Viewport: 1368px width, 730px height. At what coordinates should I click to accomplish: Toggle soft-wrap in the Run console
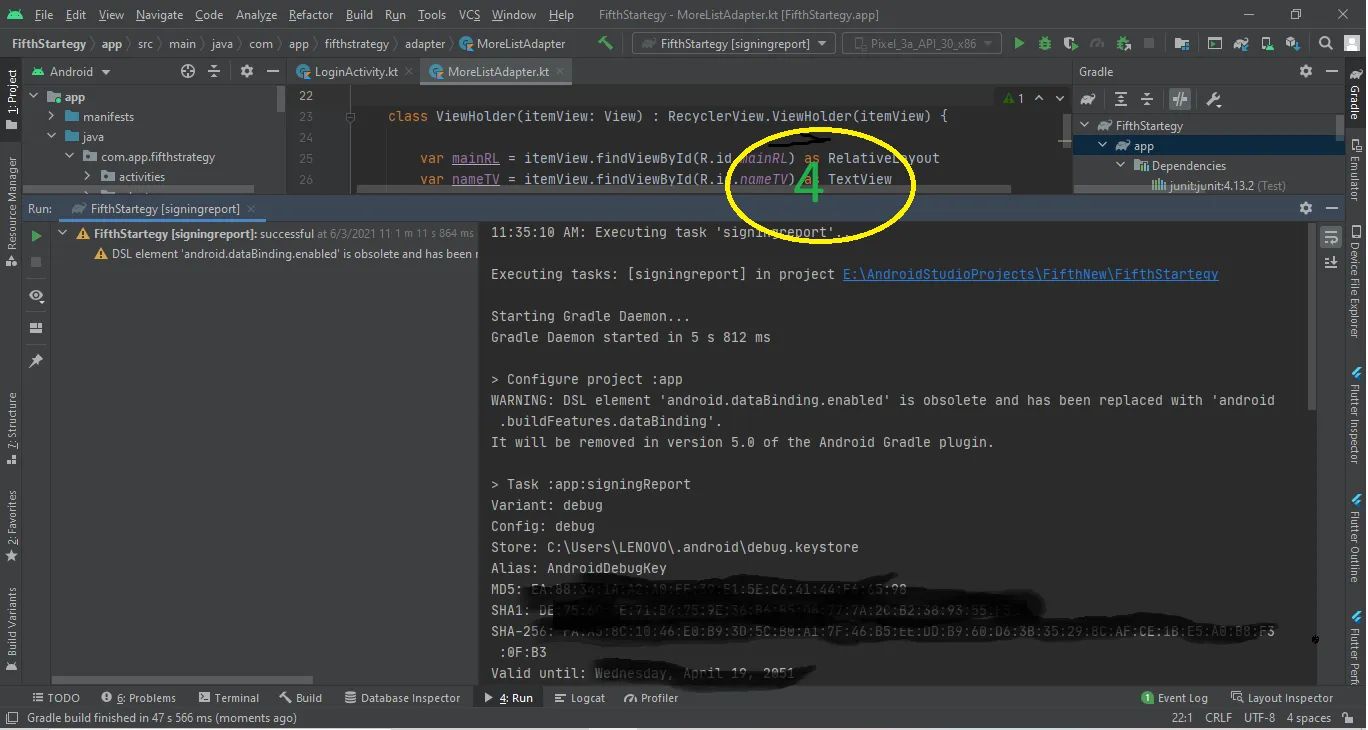(x=1331, y=237)
